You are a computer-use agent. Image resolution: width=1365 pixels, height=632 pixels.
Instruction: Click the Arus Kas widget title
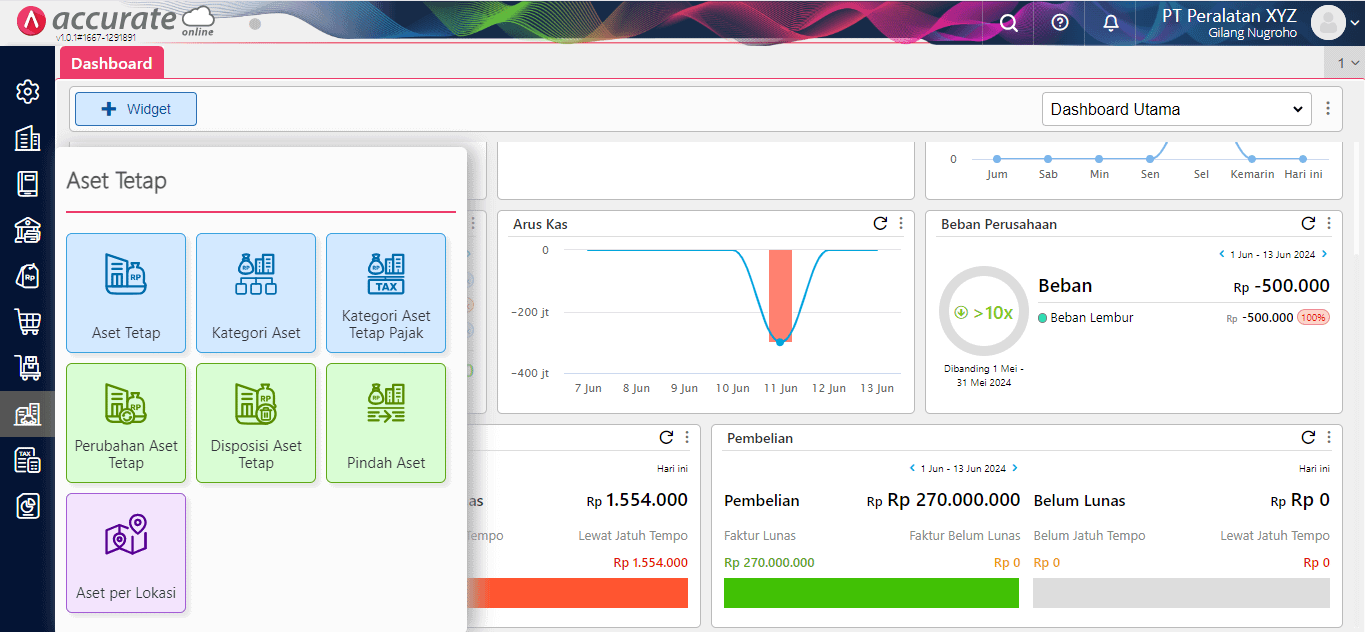(x=540, y=224)
